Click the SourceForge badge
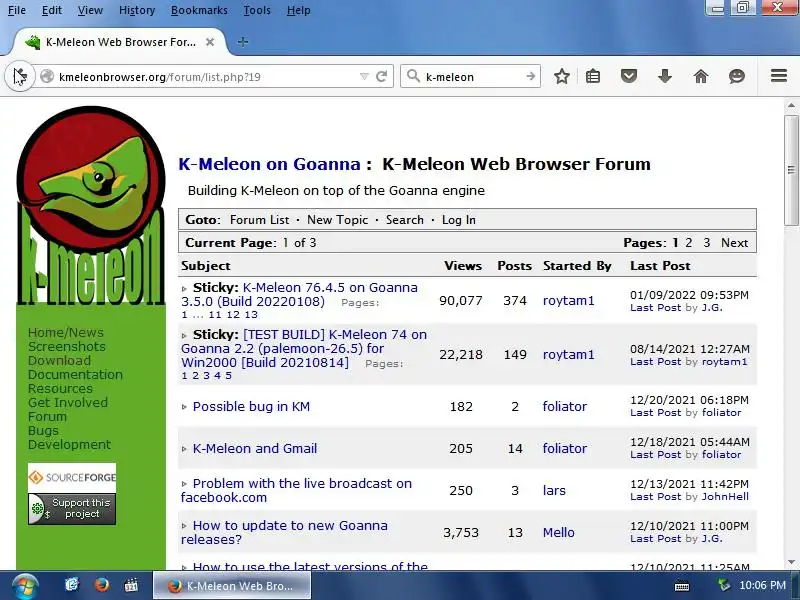This screenshot has width=800, height=600. 72,478
